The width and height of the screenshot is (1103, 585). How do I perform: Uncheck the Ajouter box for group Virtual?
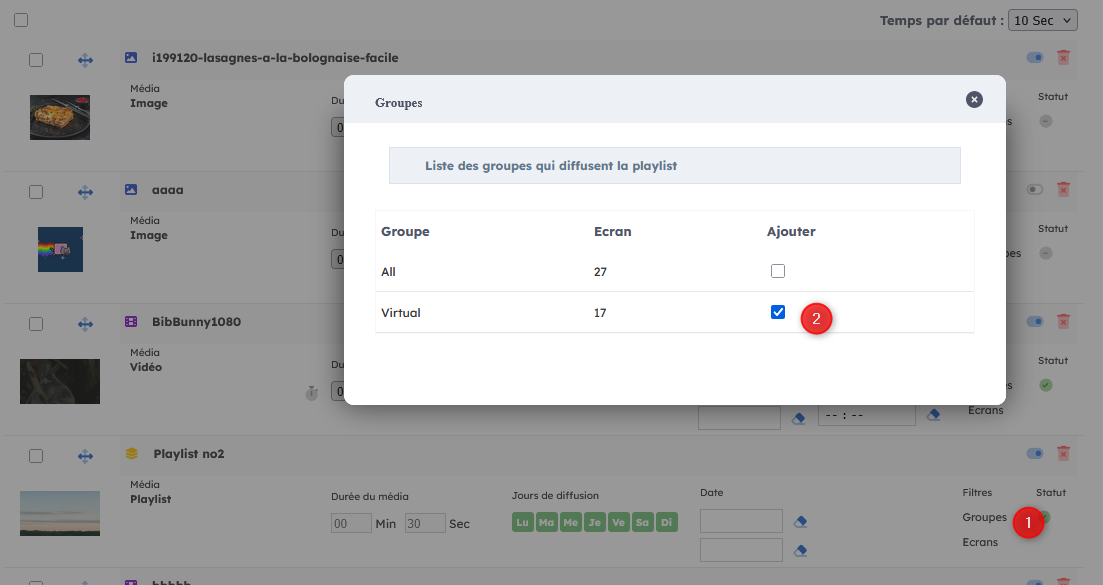coord(778,312)
